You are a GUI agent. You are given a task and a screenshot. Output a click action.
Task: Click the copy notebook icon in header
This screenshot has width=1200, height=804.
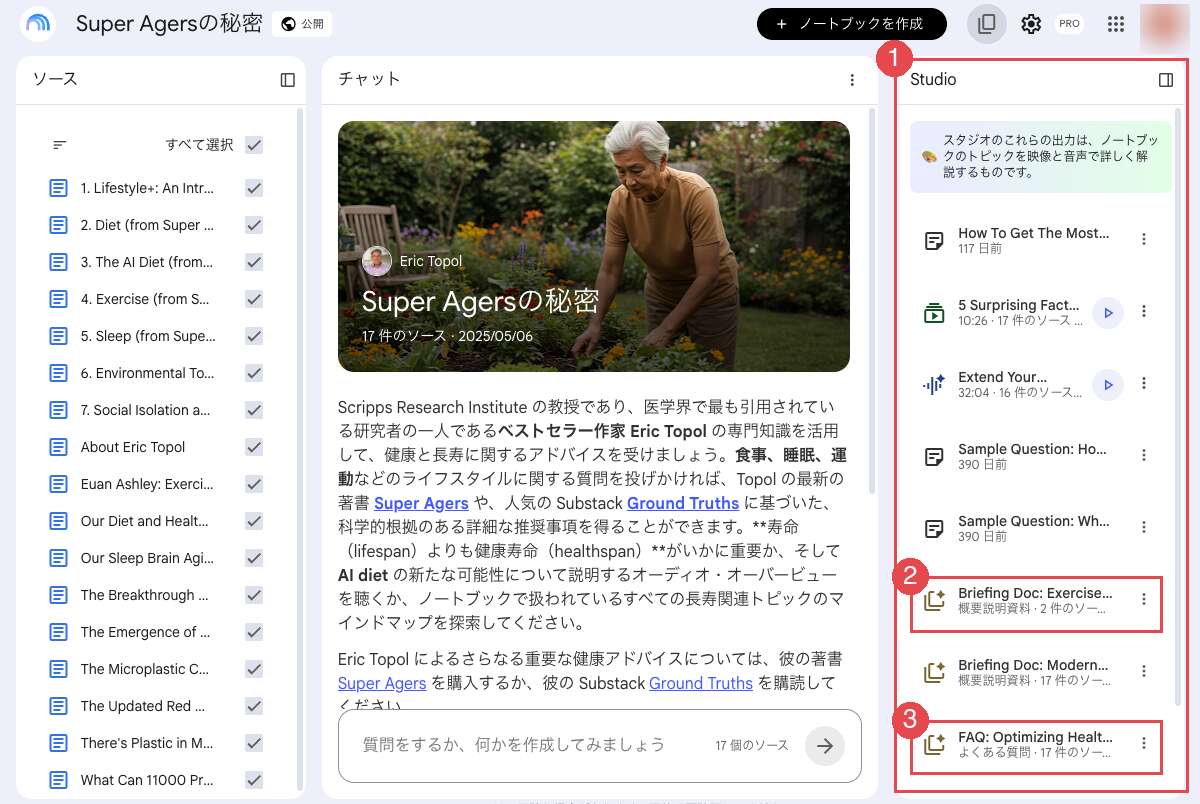987,24
